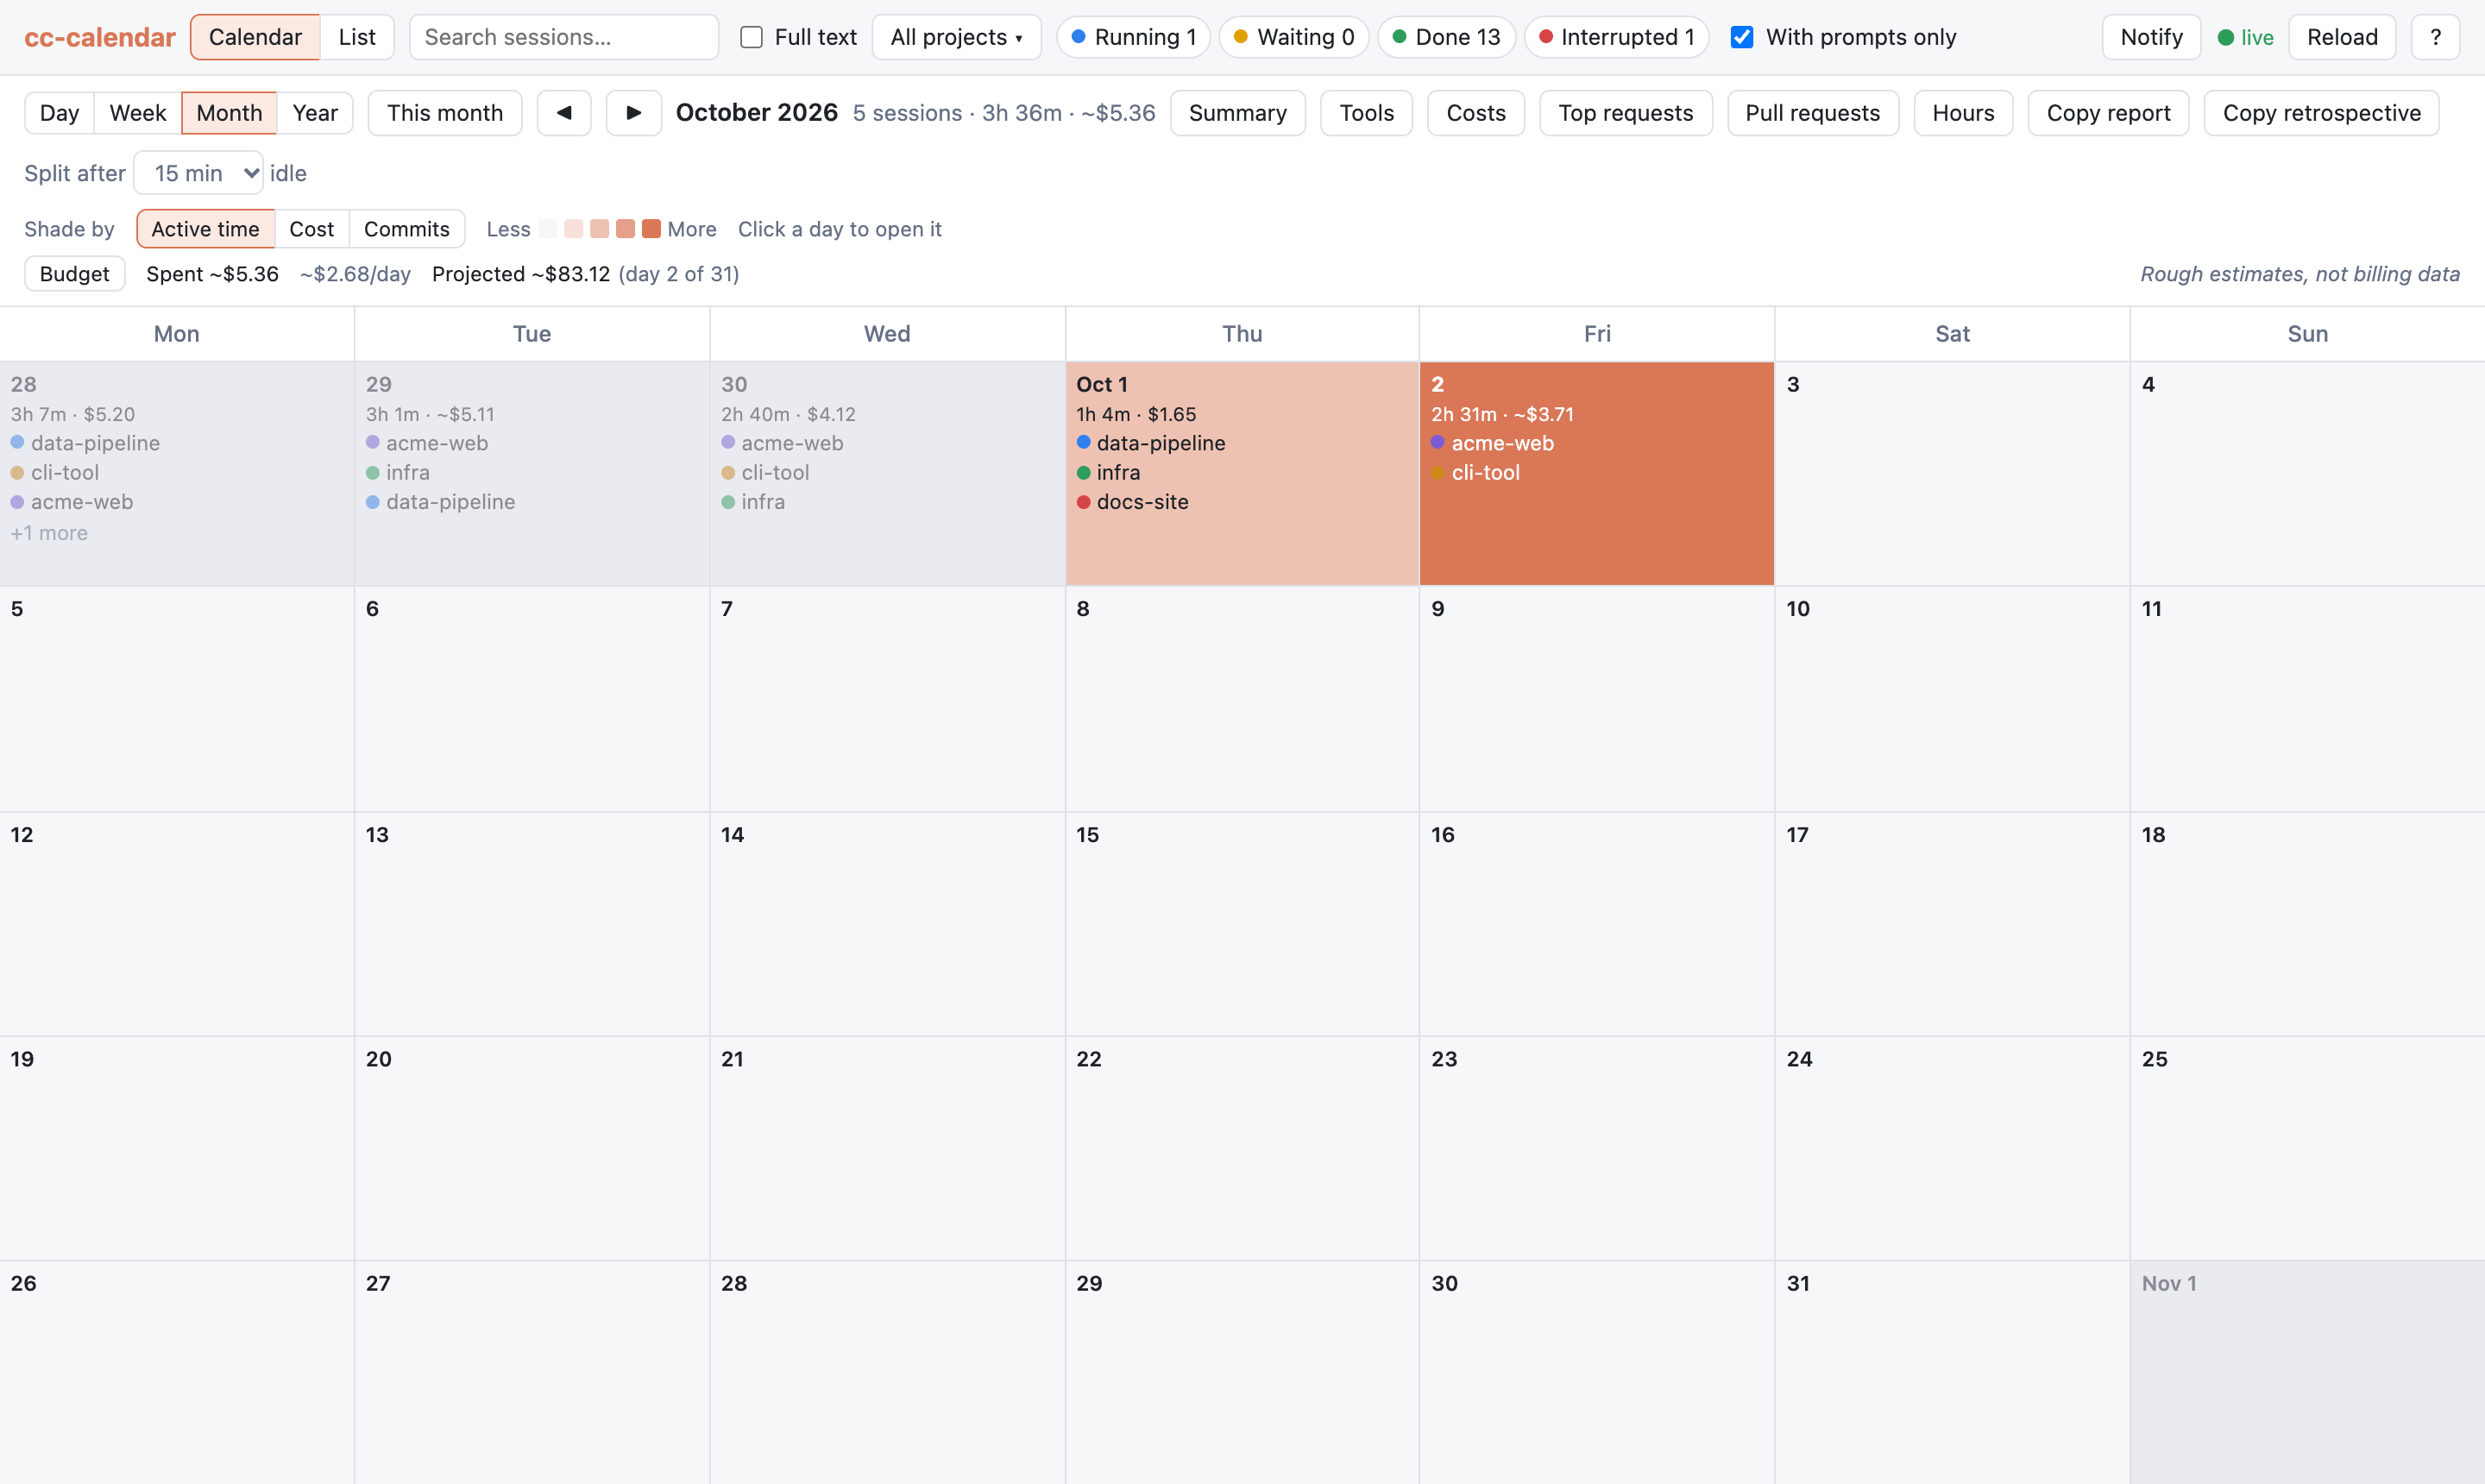The width and height of the screenshot is (2485, 1484).
Task: Open the question mark help button
Action: click(2435, 37)
